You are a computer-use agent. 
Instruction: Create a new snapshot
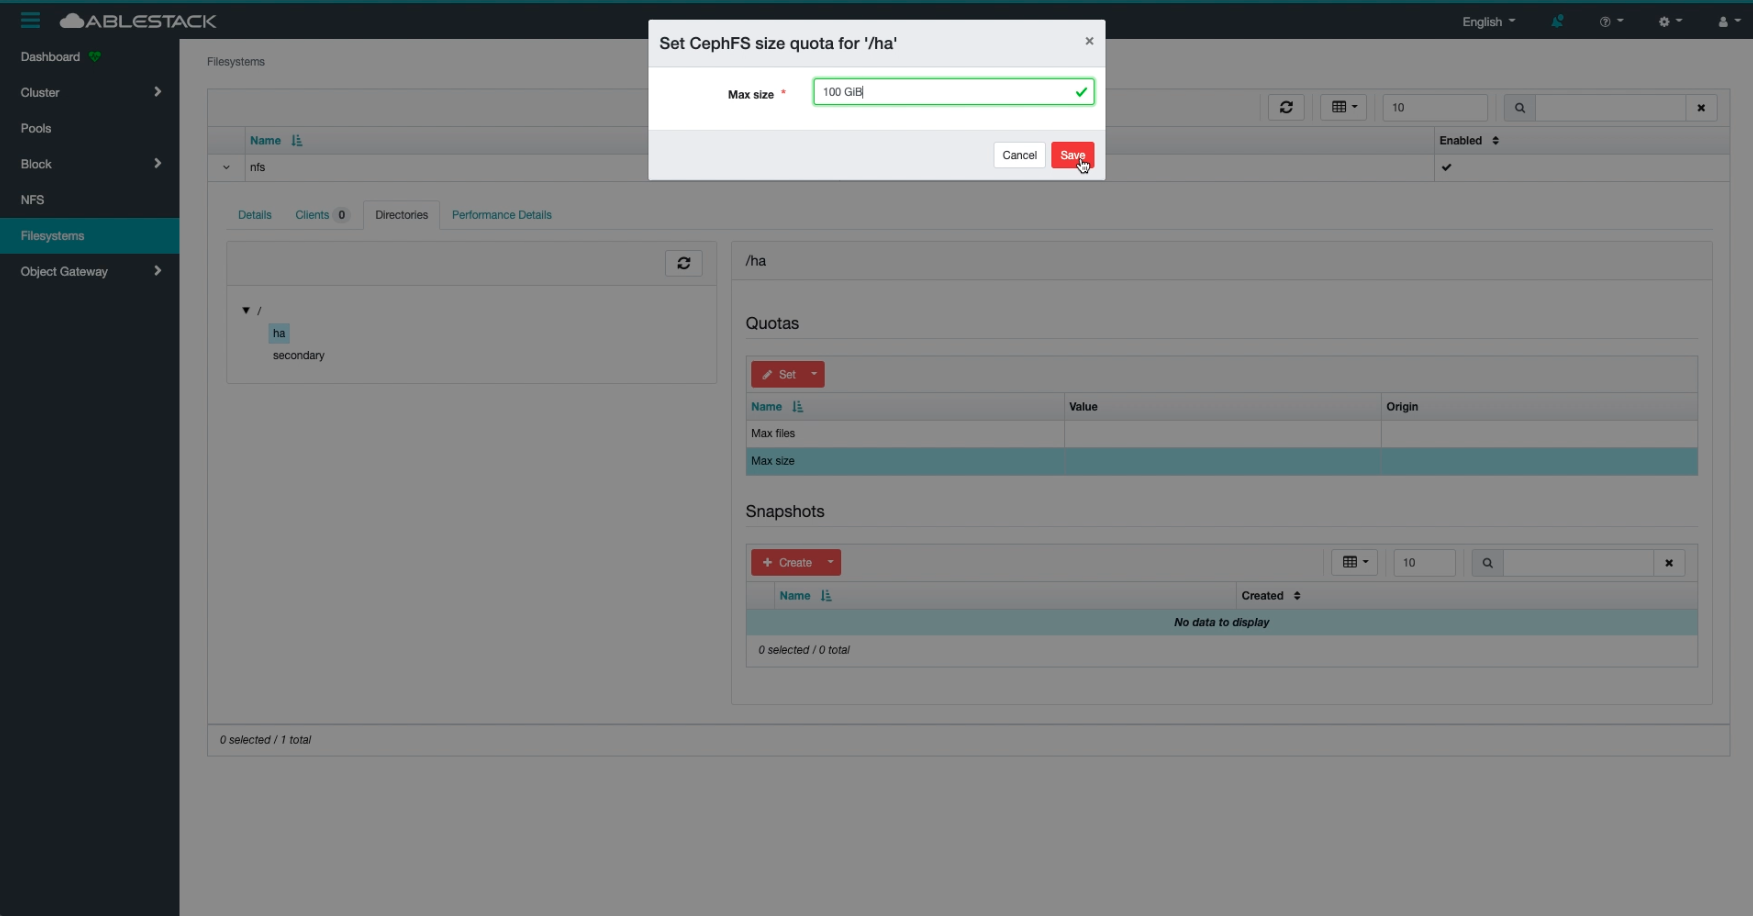click(x=786, y=563)
